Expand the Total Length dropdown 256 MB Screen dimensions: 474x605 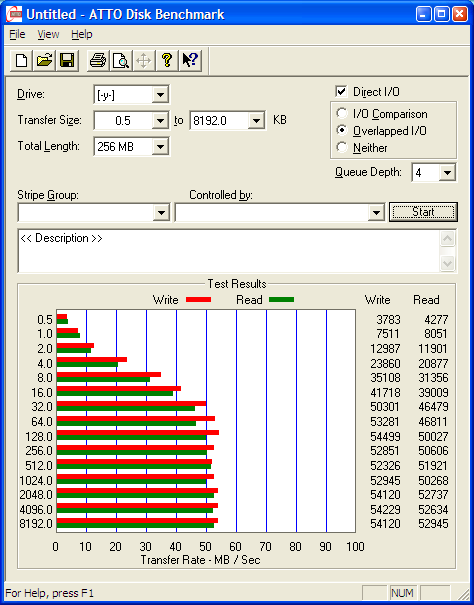coord(160,147)
